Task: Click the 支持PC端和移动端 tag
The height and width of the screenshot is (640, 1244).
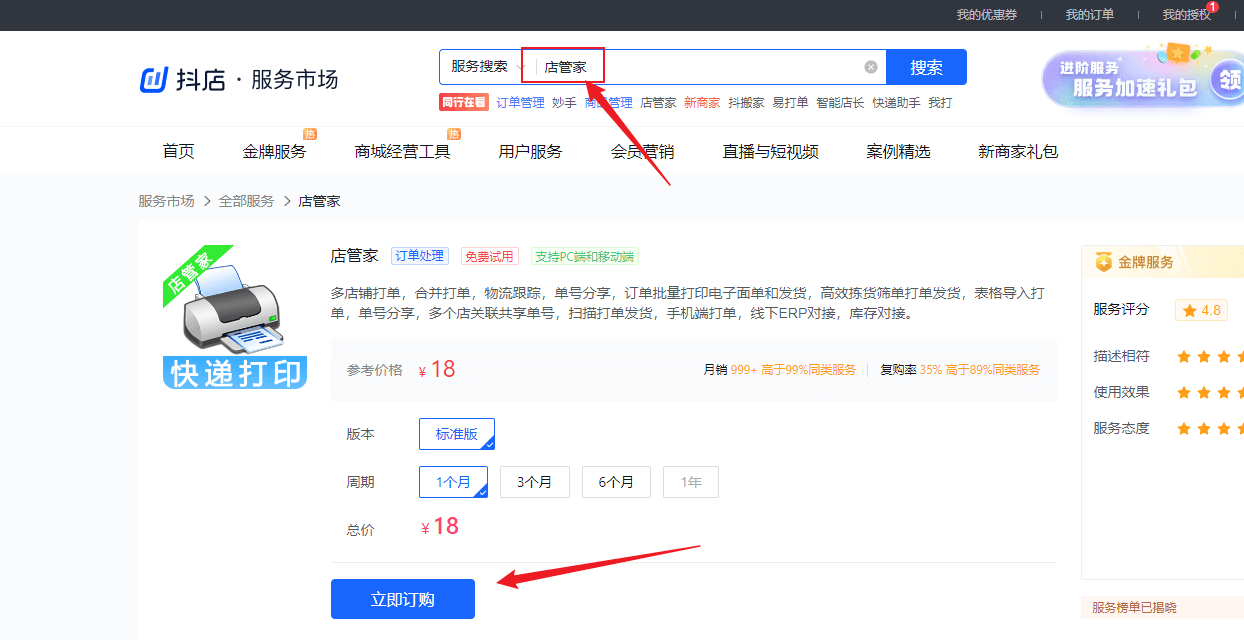Action: pyautogui.click(x=584, y=256)
